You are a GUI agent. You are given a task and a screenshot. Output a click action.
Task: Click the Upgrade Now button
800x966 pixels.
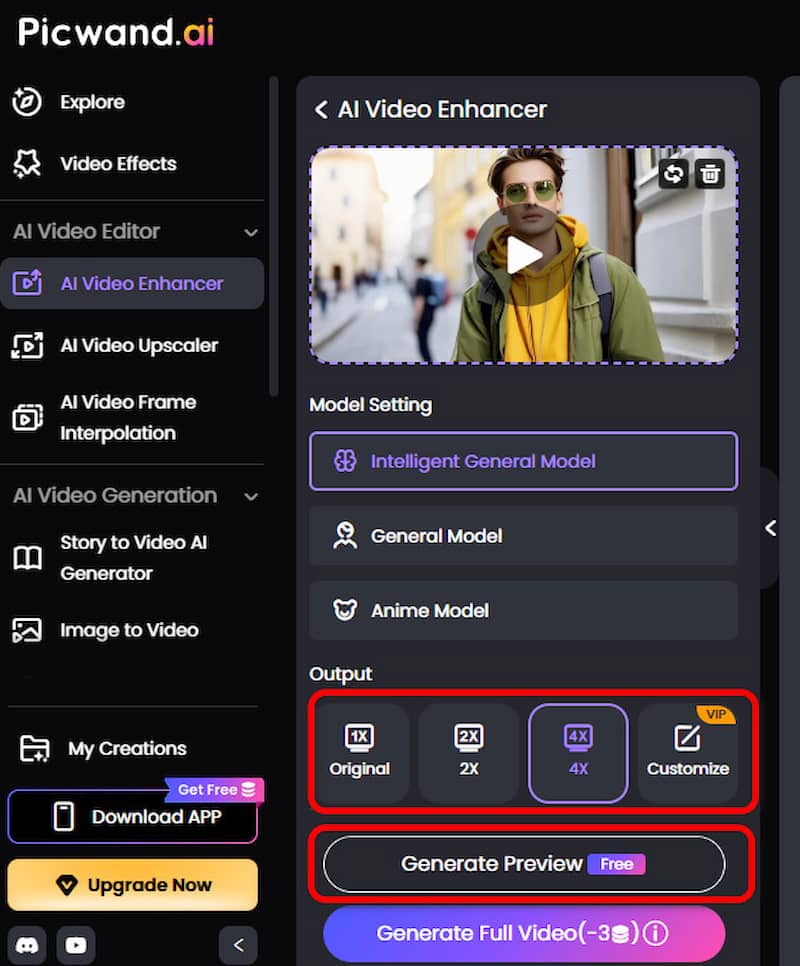click(x=132, y=885)
